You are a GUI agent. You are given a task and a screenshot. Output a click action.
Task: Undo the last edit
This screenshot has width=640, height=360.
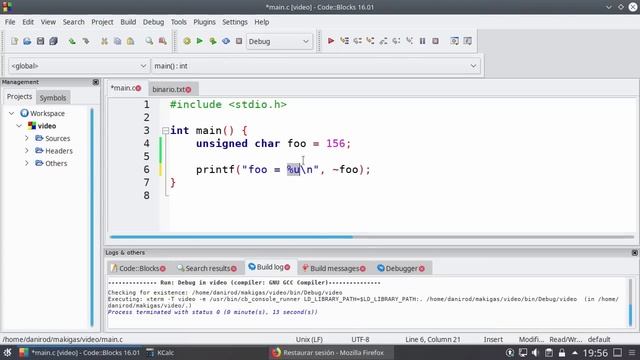click(72, 41)
